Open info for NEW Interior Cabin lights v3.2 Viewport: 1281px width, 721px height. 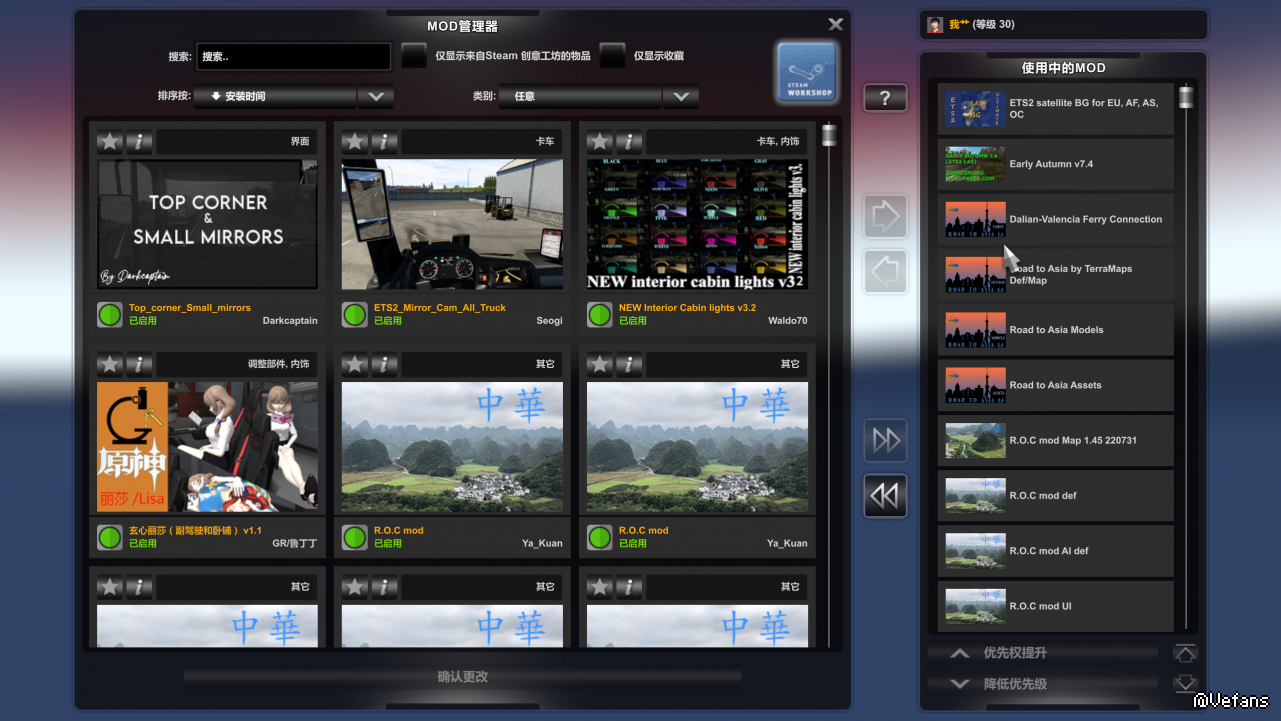(x=629, y=142)
